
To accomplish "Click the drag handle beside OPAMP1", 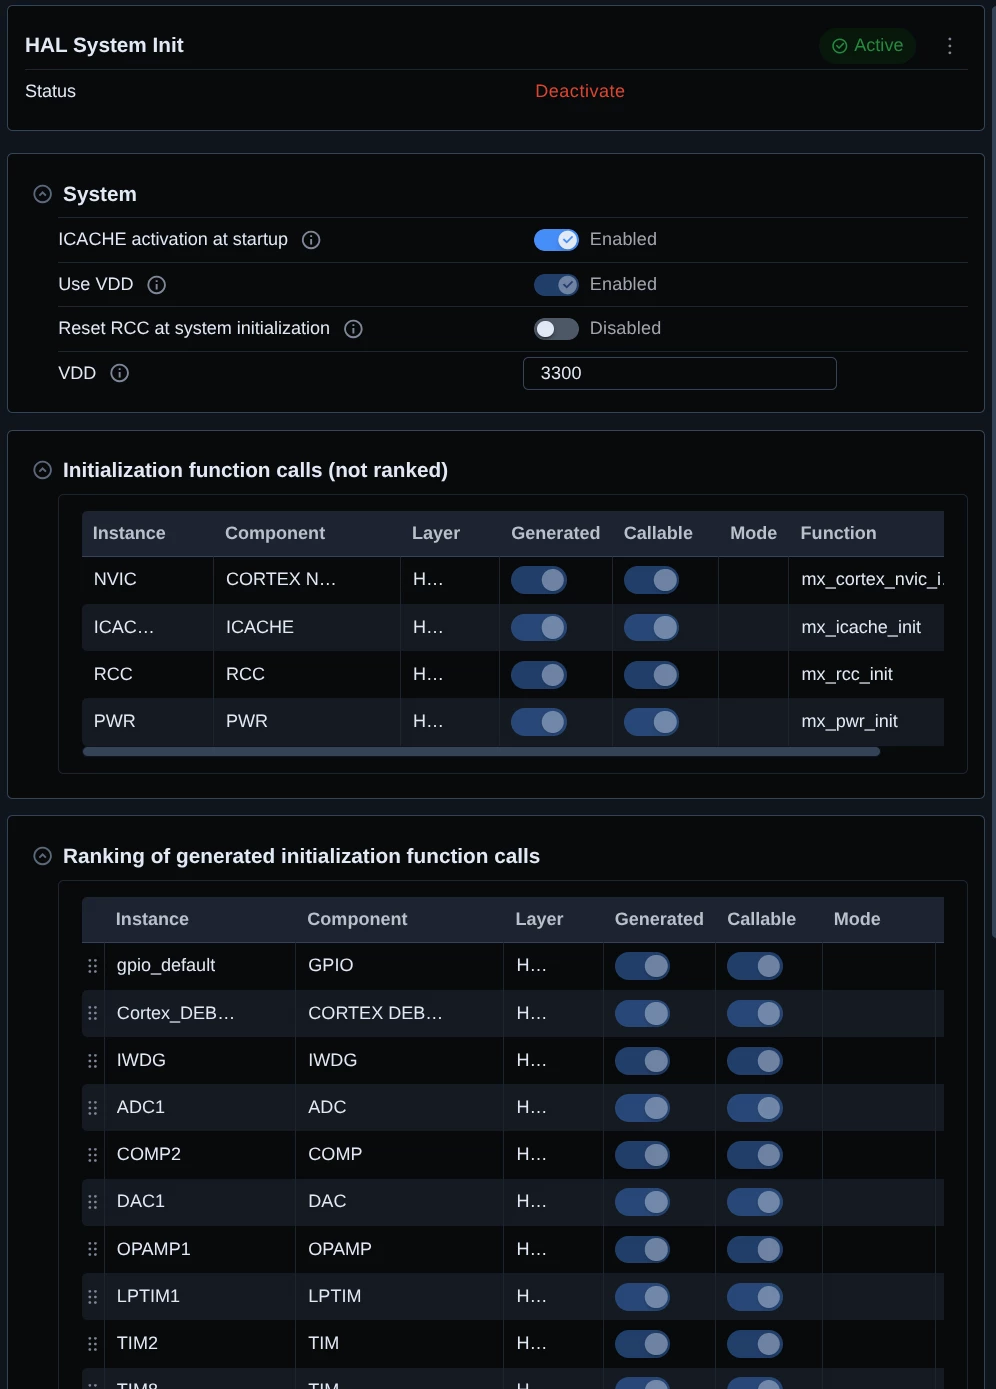I will (93, 1249).
